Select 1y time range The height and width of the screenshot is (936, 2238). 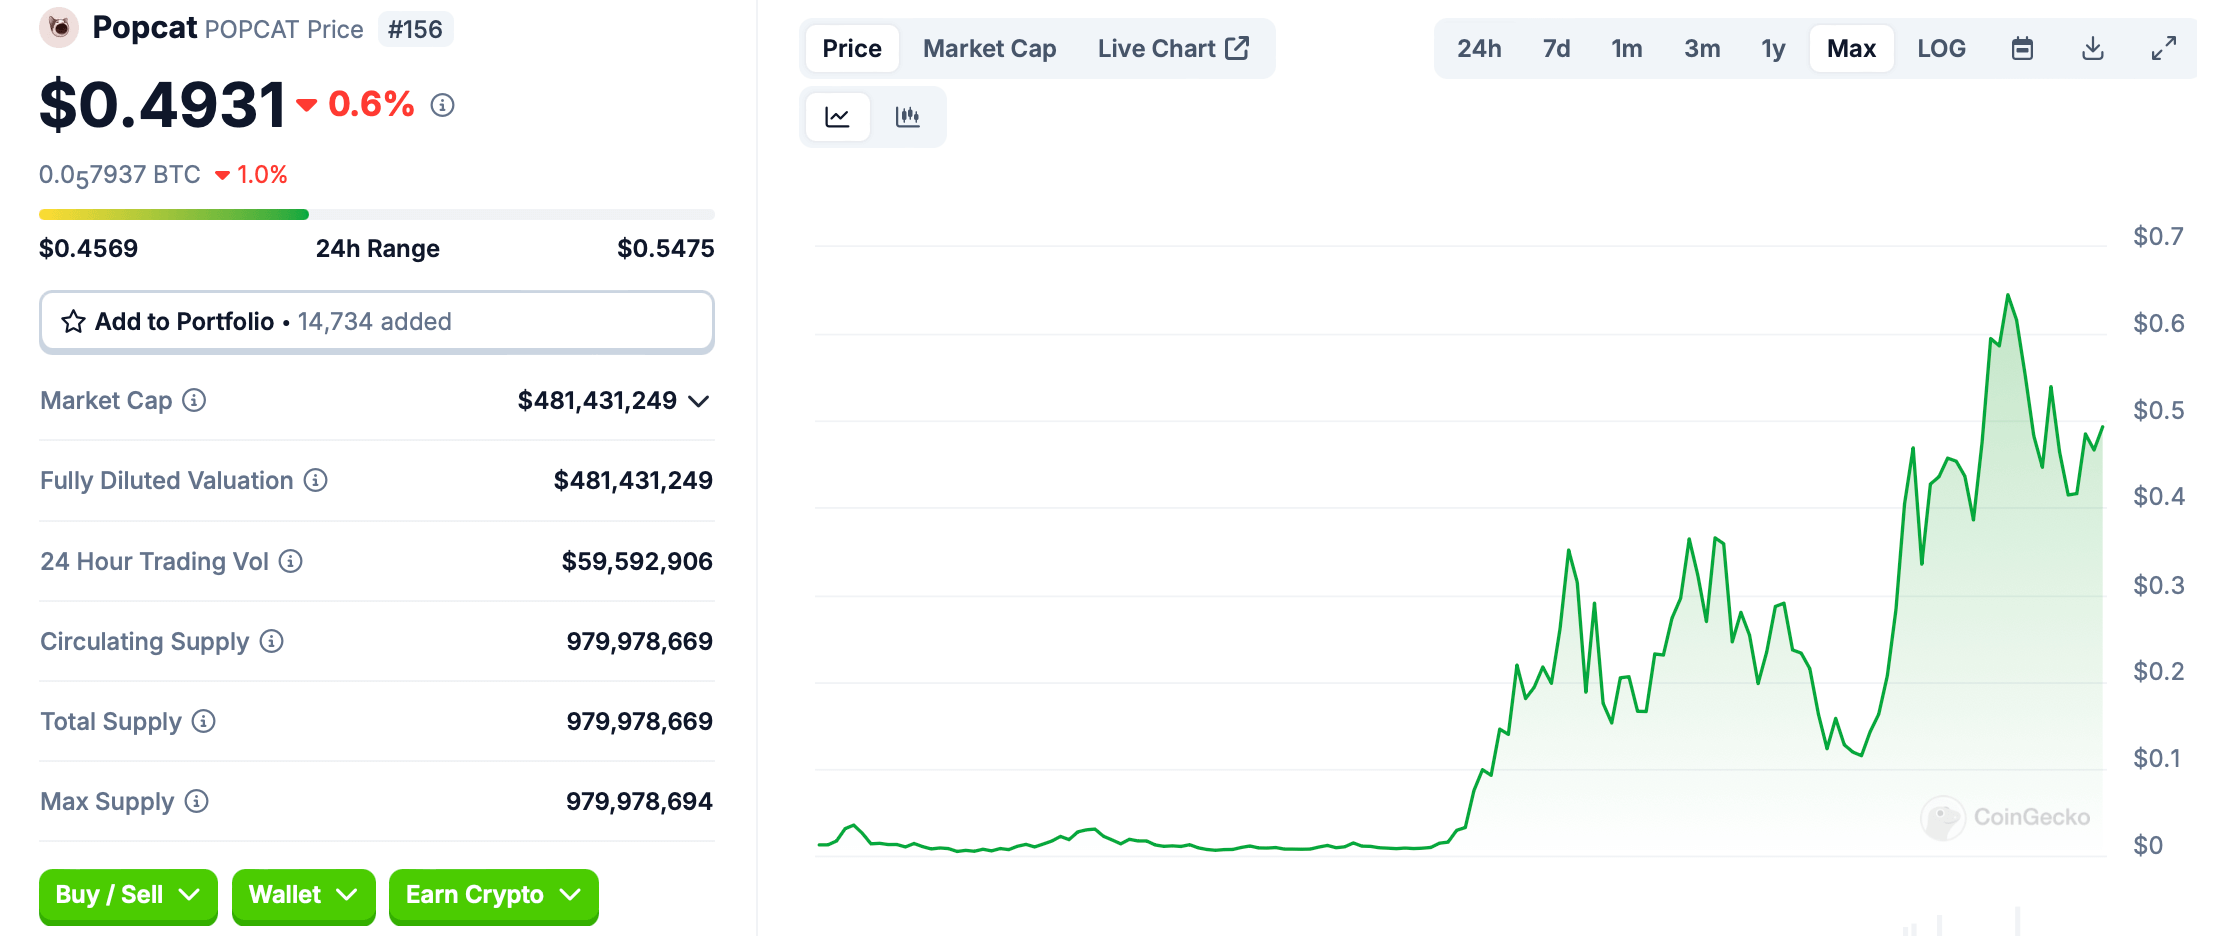click(x=1773, y=48)
